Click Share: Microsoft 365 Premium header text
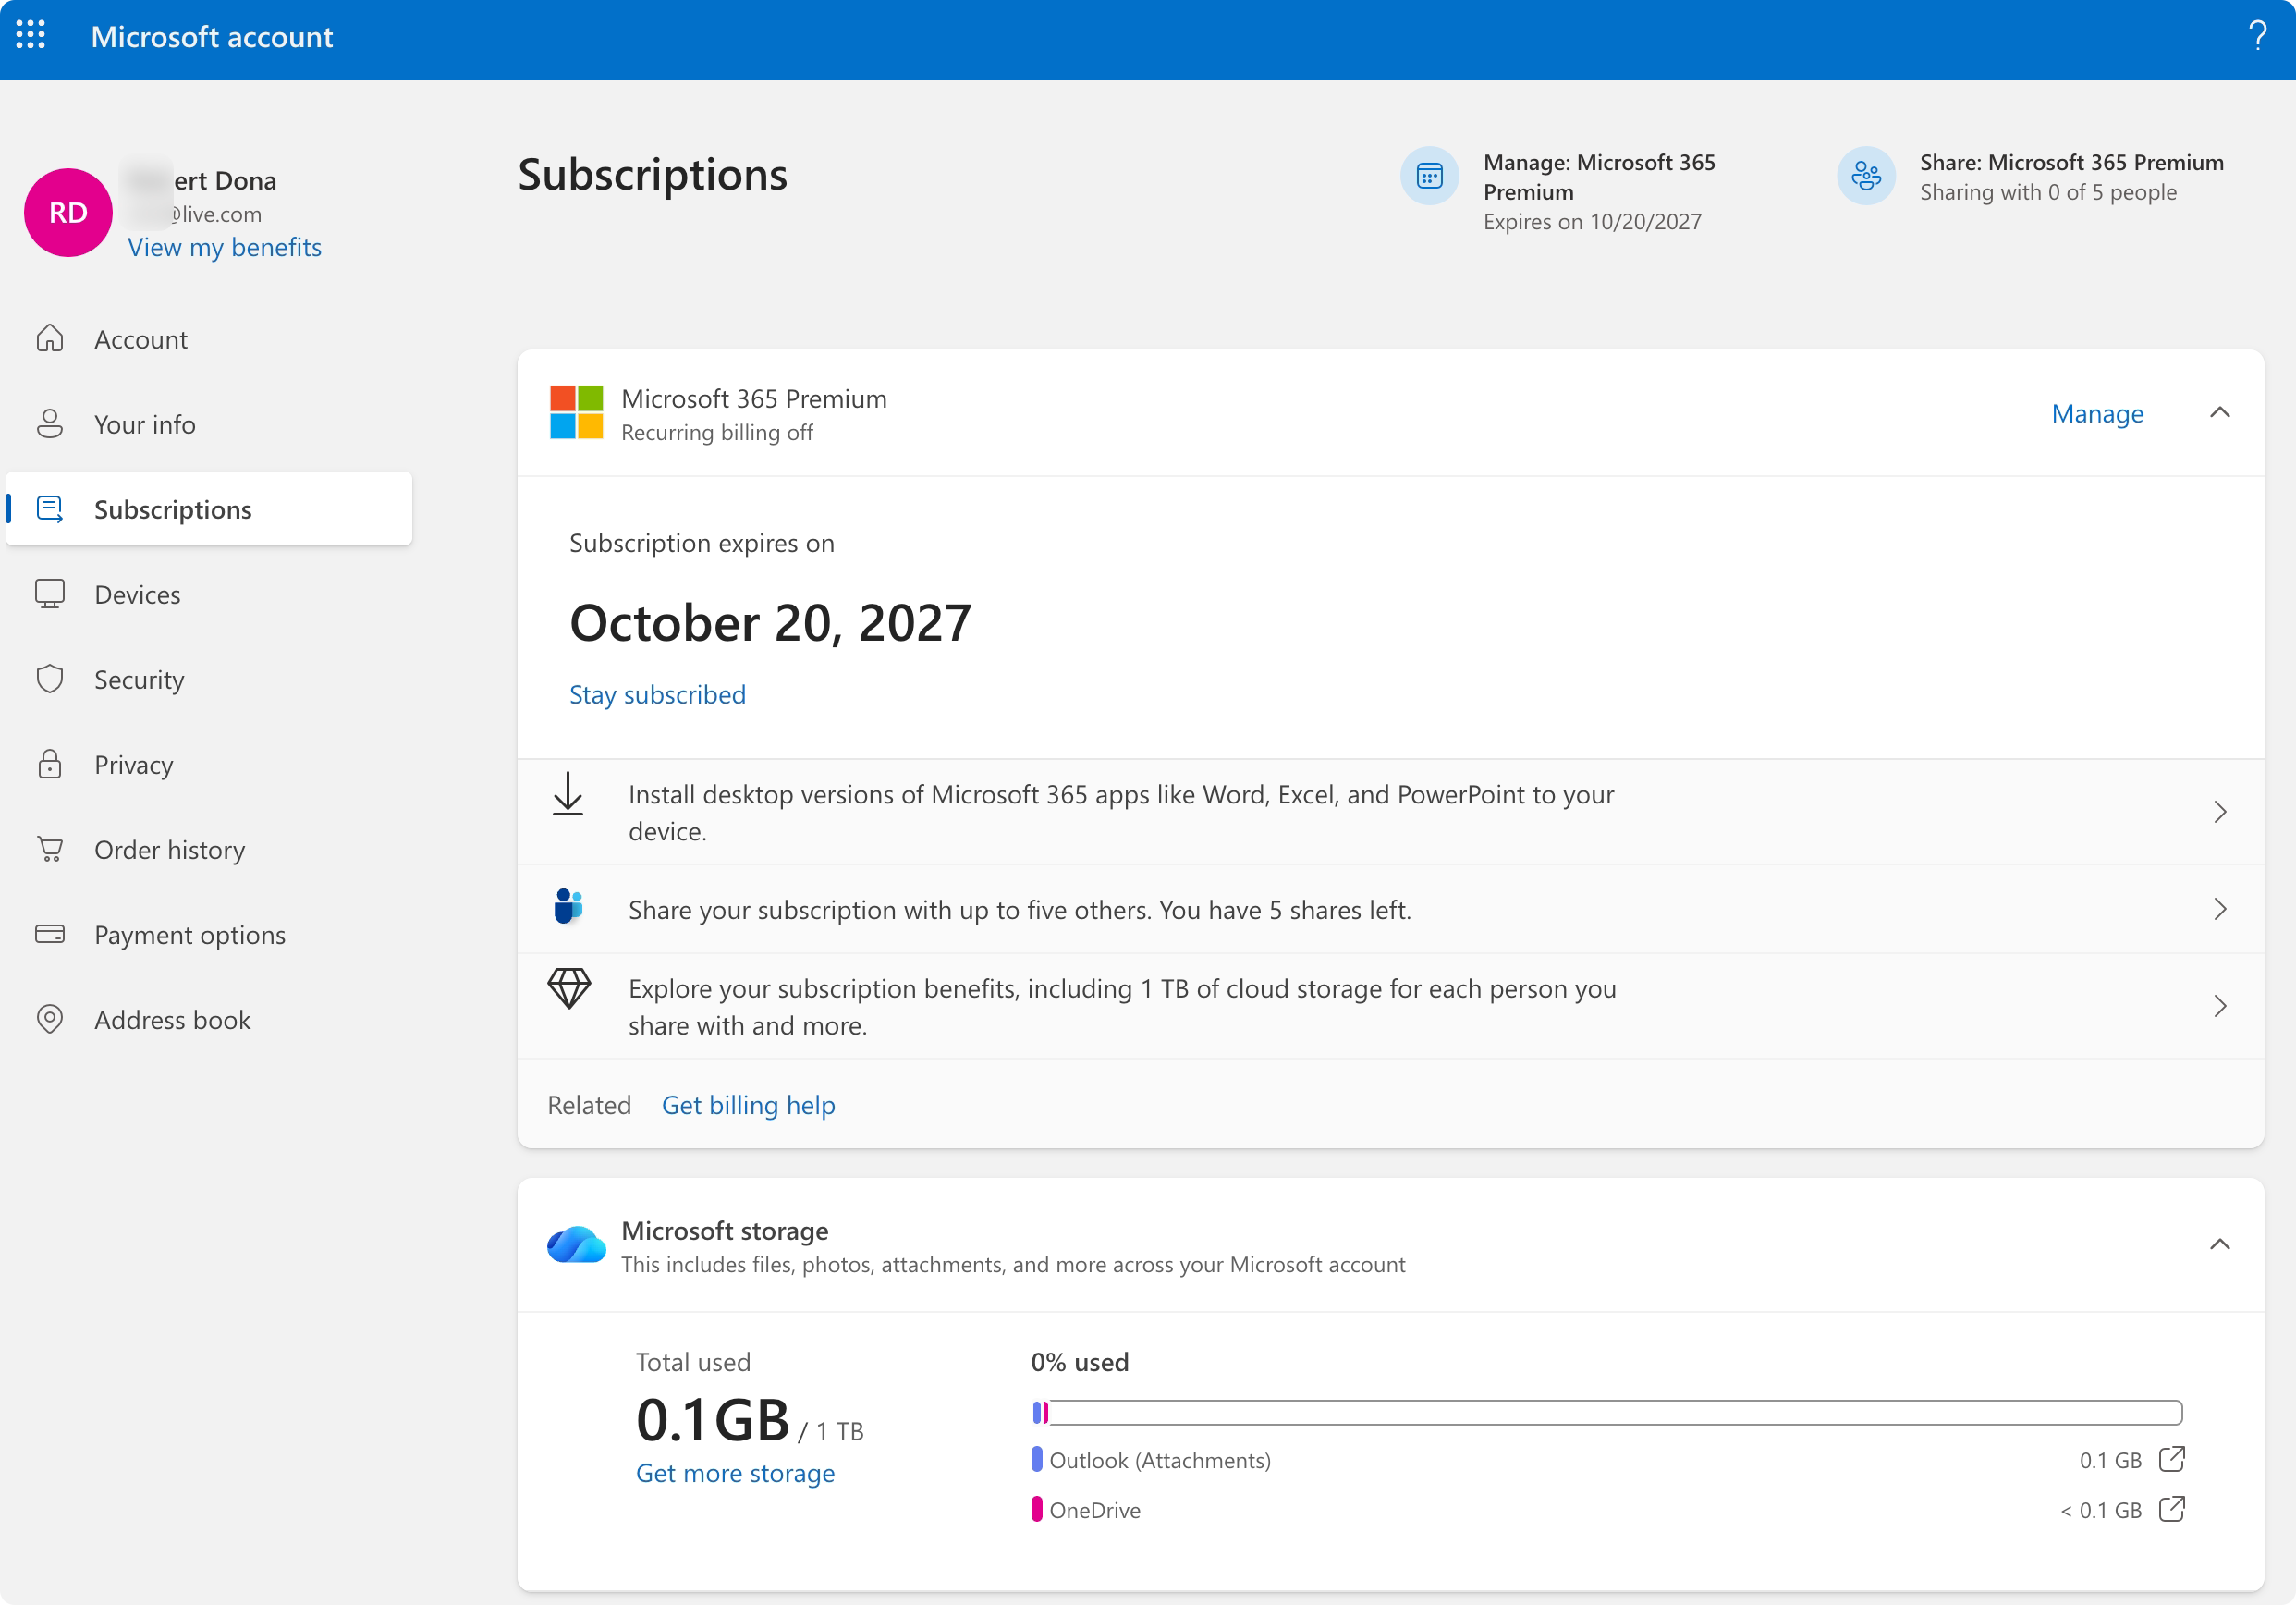The width and height of the screenshot is (2296, 1605). pos(2071,162)
